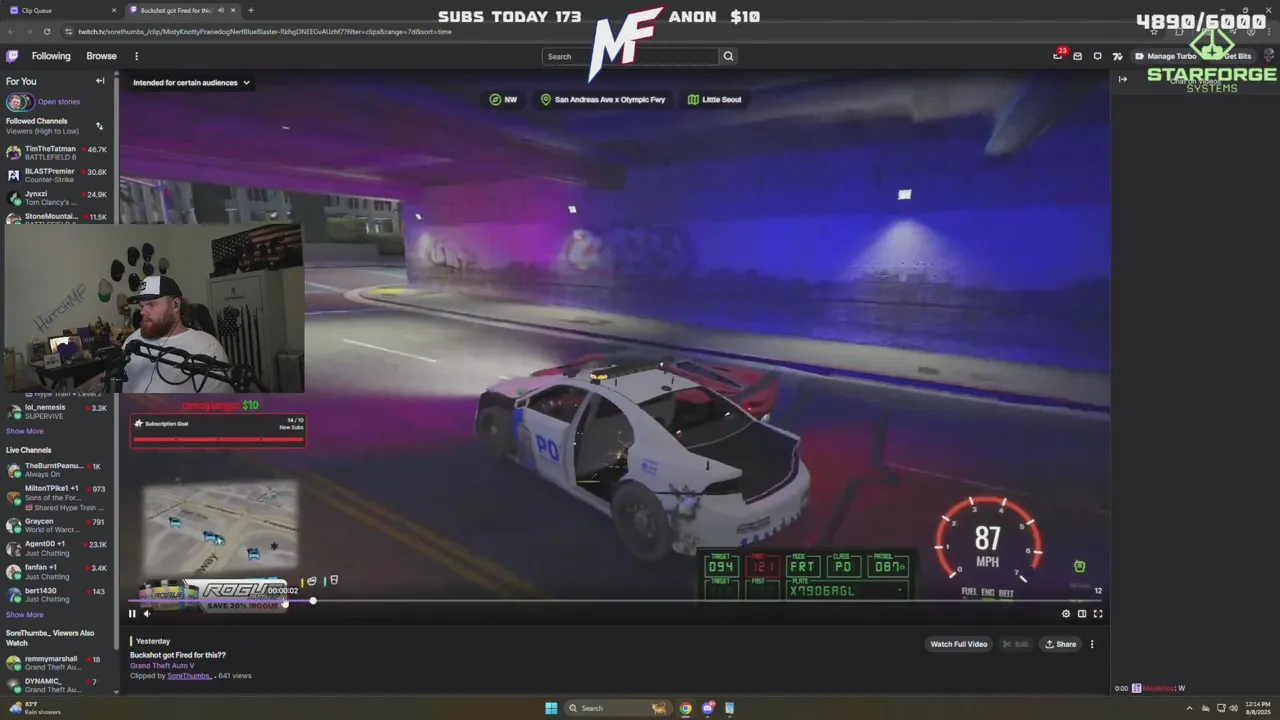Switch player to theatre mode

pos(1082,614)
